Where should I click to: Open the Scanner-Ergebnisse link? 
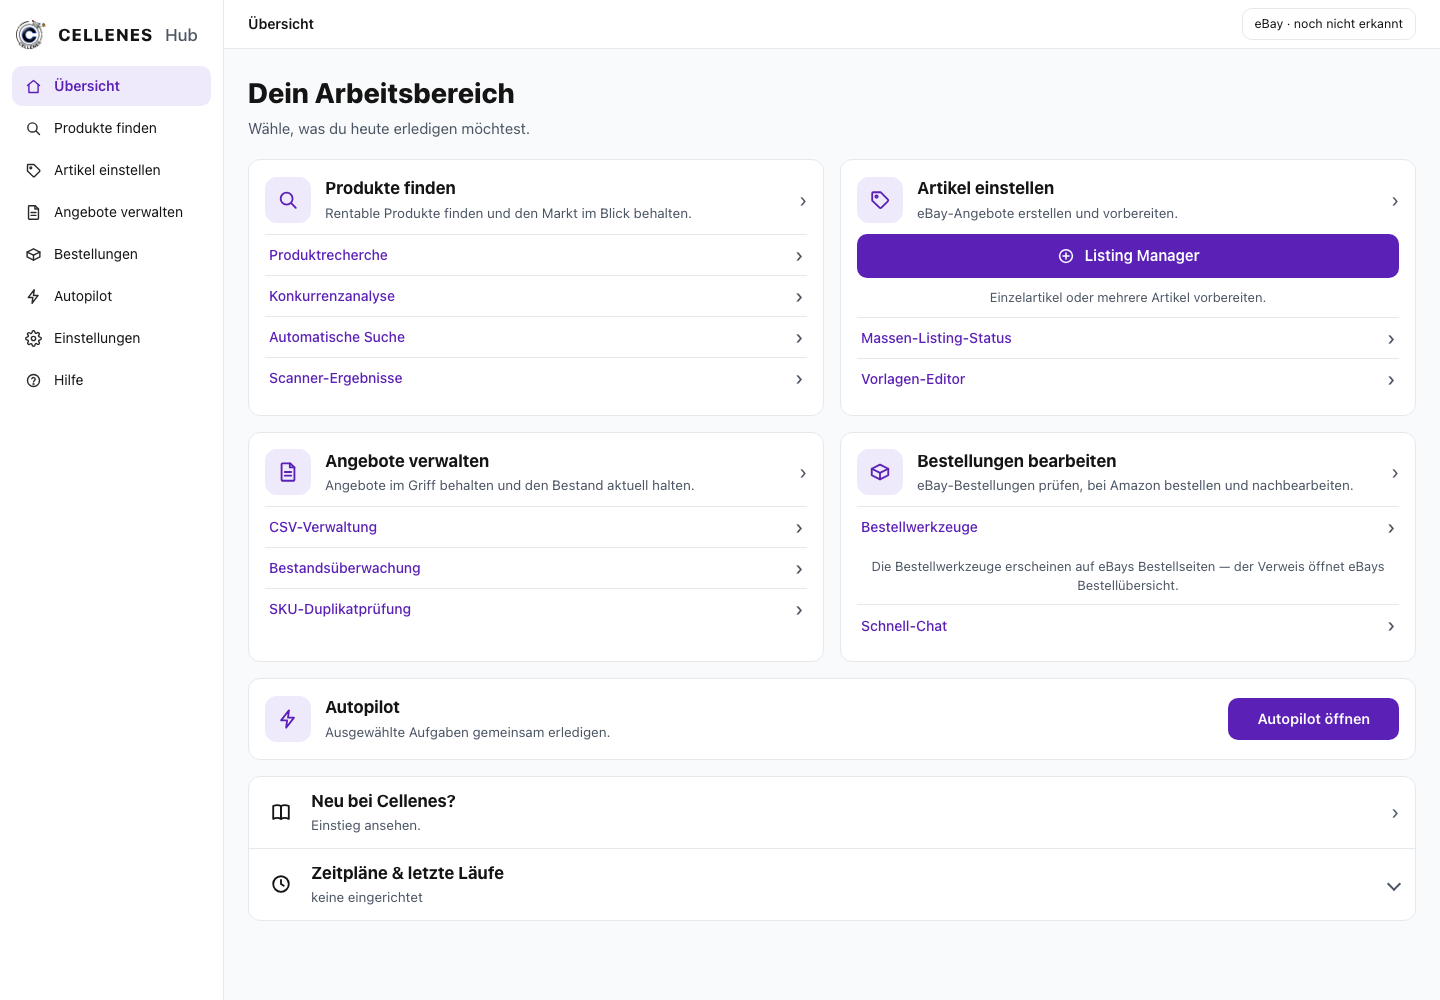[x=536, y=378]
